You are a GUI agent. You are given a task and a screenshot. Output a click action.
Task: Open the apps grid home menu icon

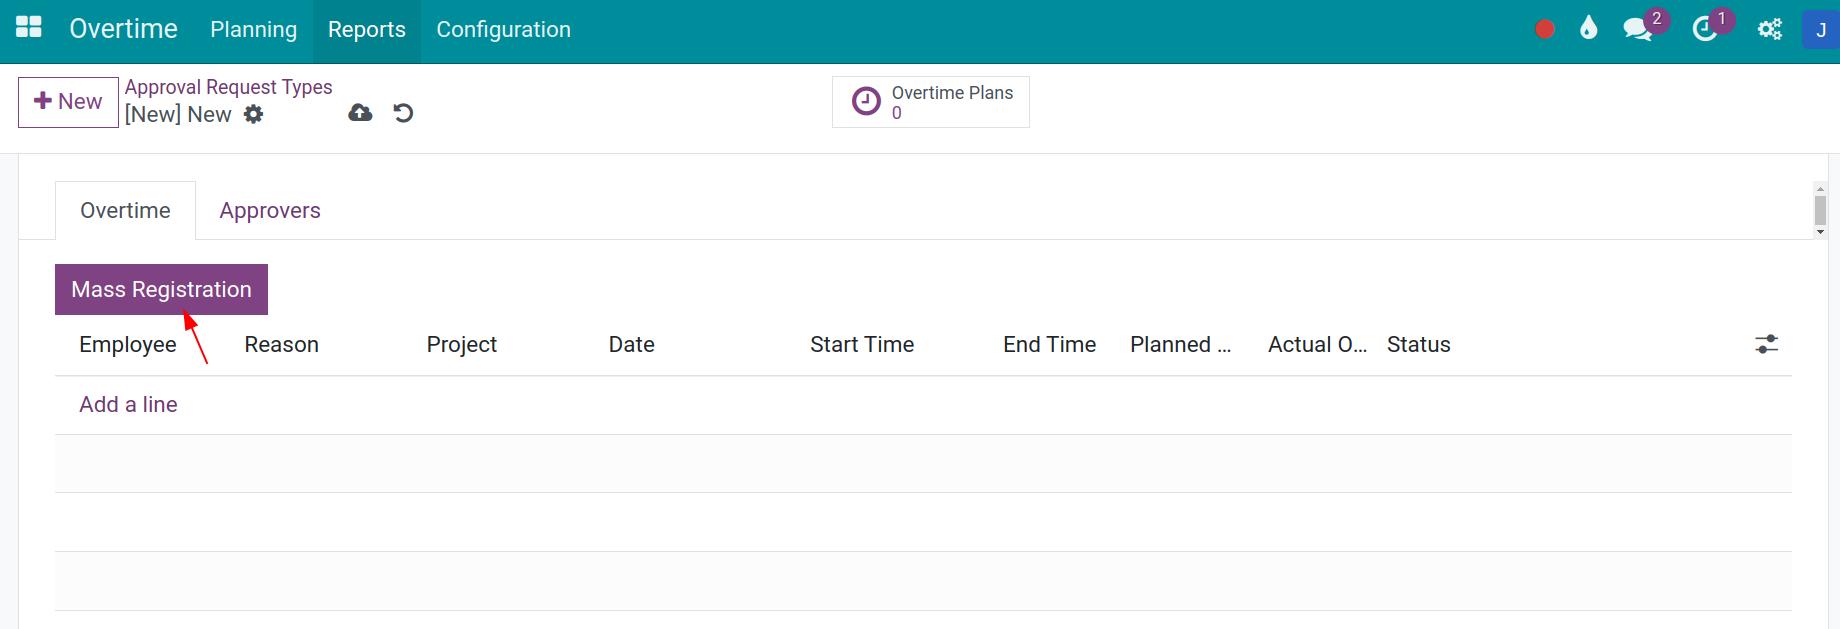point(29,28)
